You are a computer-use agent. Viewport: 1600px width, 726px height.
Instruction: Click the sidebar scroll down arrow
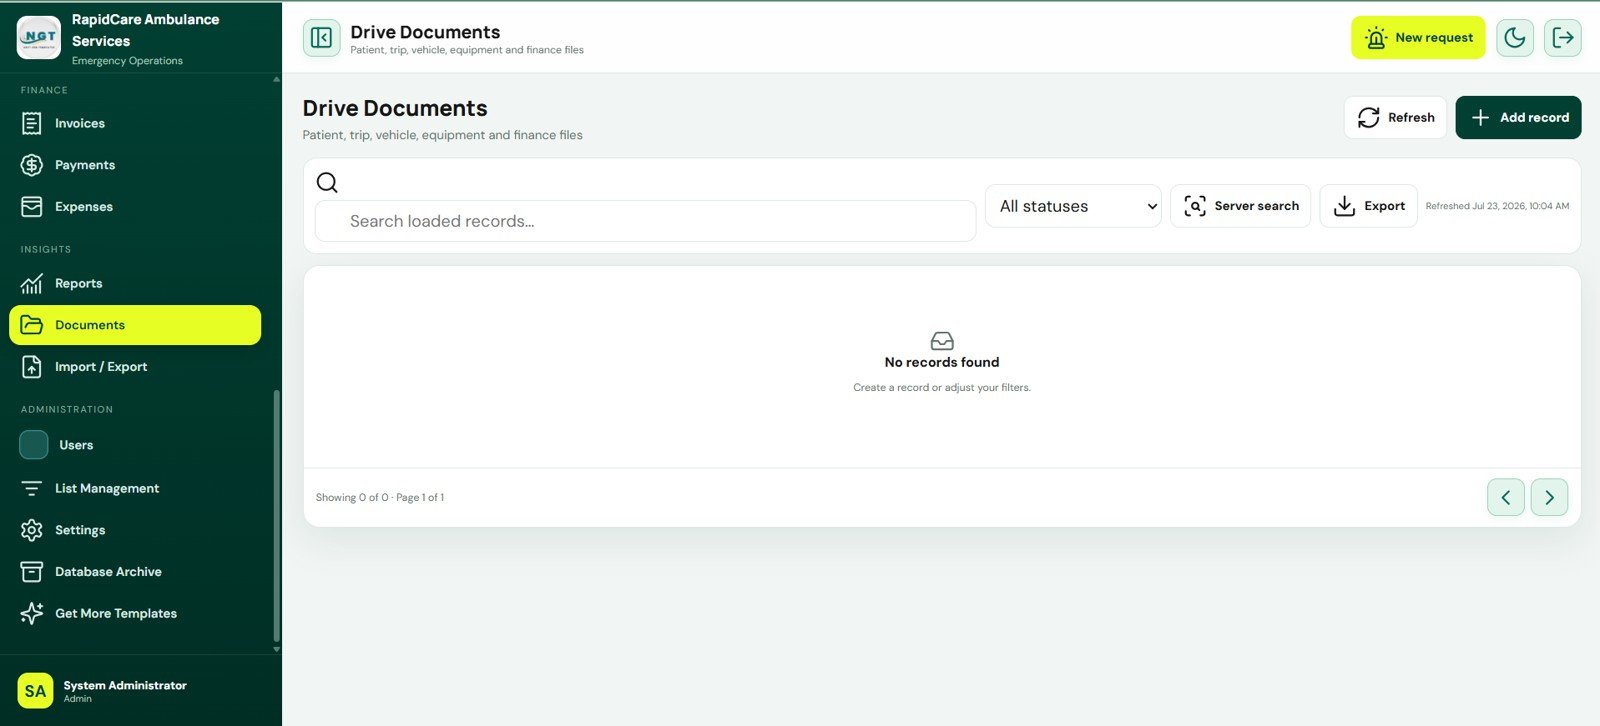(277, 649)
